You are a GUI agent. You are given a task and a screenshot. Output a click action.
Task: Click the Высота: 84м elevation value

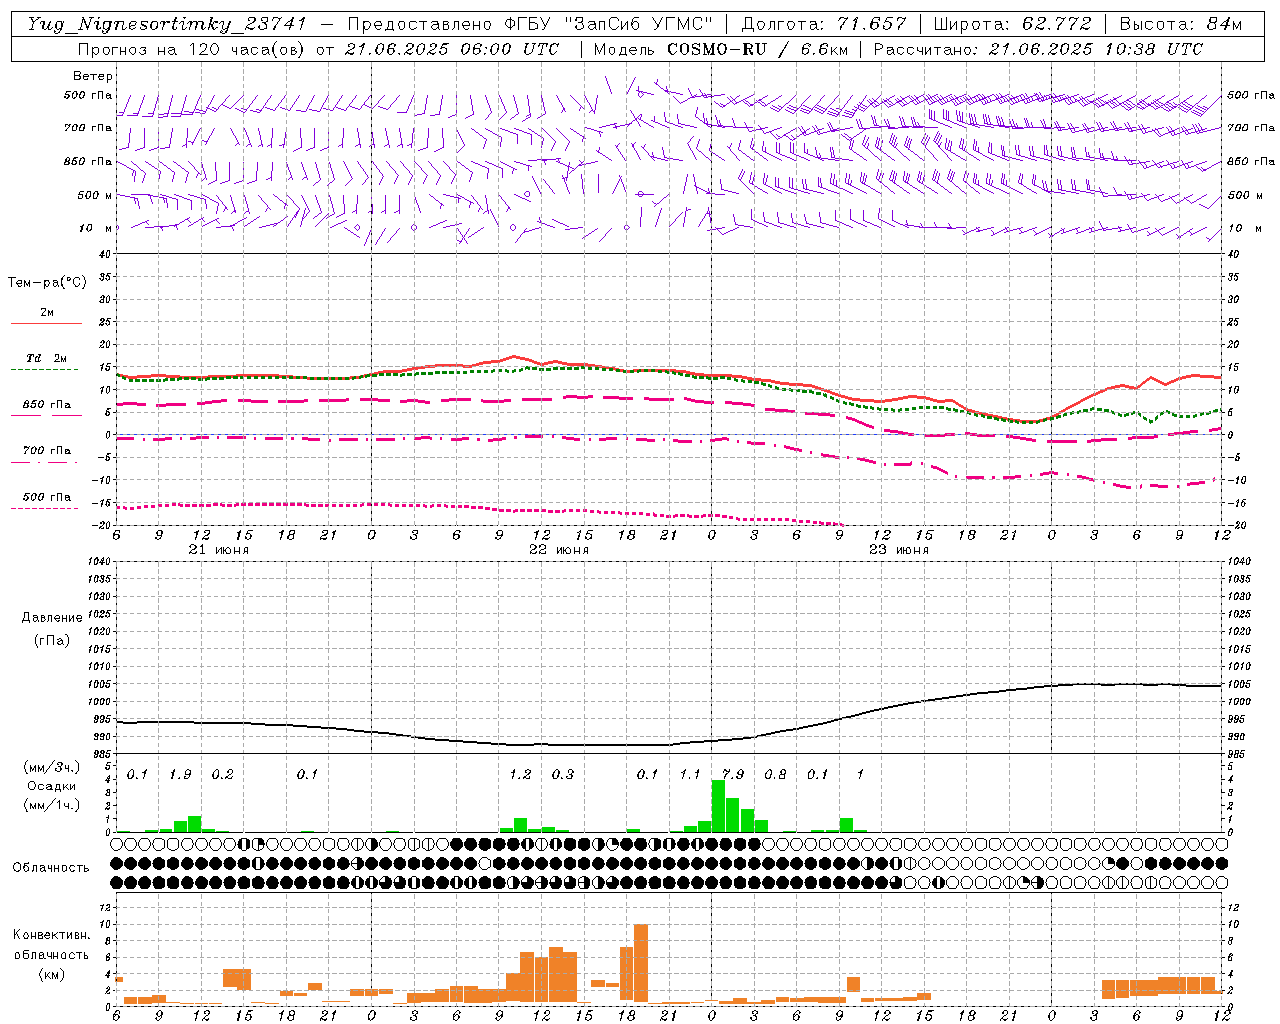(1180, 24)
